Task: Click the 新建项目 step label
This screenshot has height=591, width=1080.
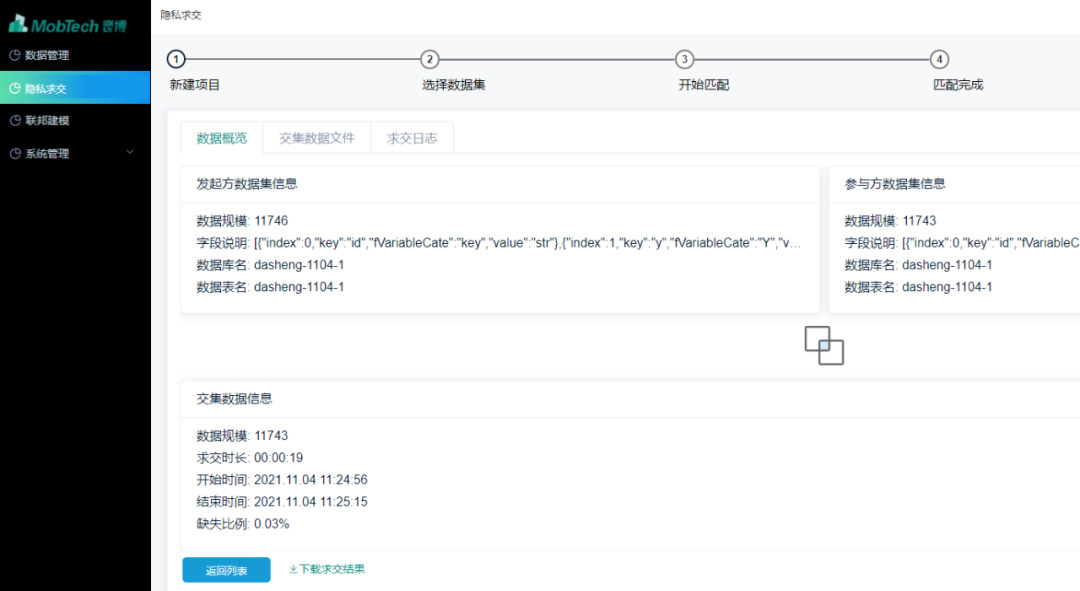Action: point(195,85)
